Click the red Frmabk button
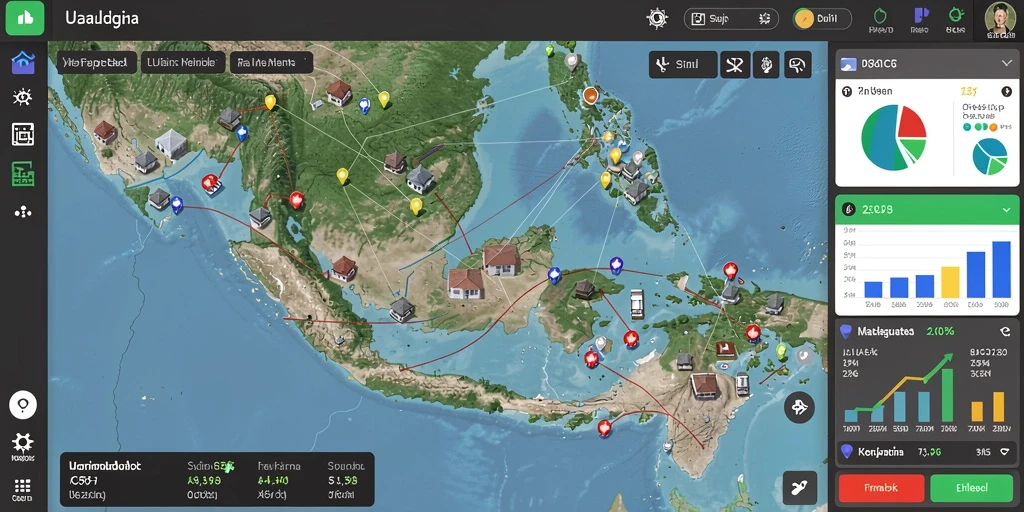 point(881,488)
